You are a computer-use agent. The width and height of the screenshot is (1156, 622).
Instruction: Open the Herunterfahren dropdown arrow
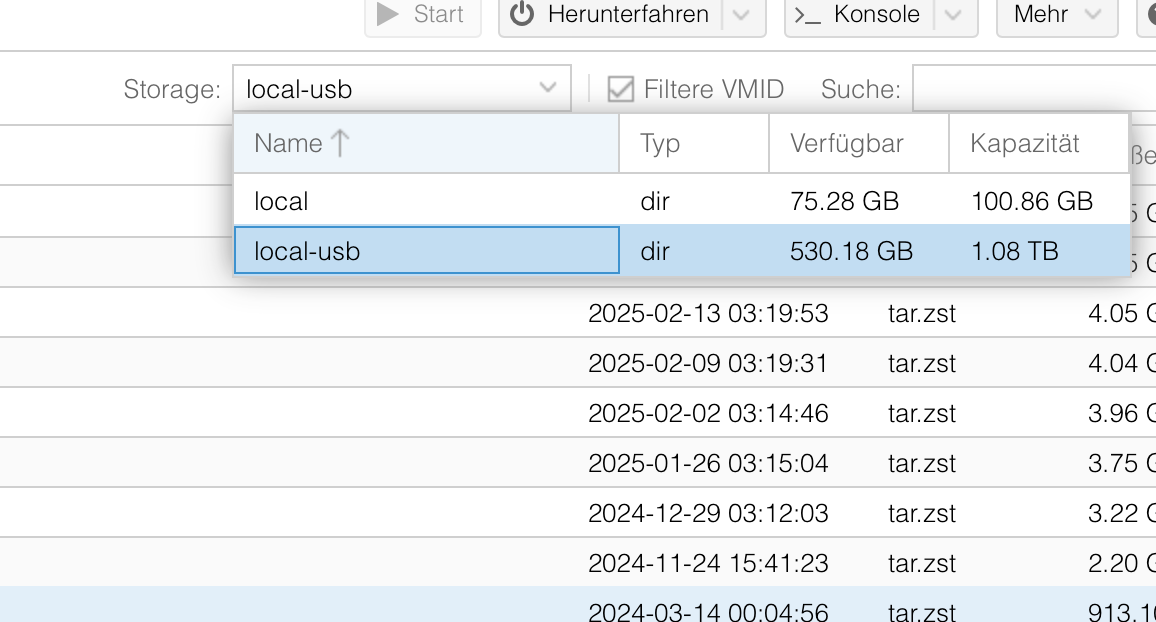740,15
